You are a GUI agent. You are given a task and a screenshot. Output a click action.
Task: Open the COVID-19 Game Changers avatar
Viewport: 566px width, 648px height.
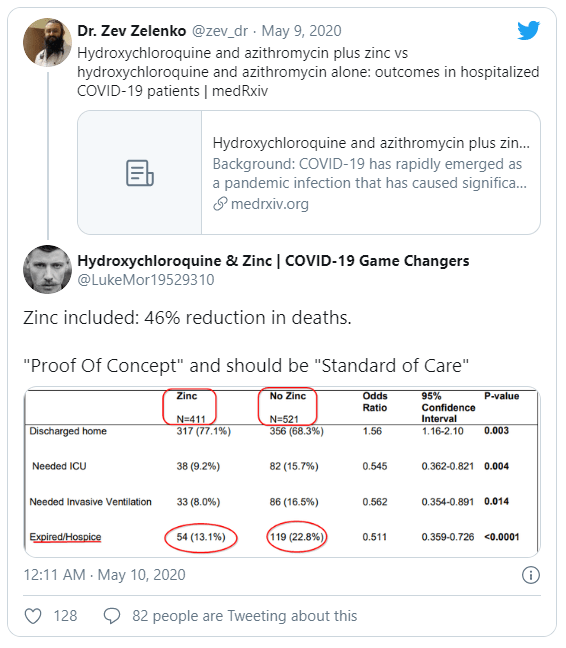[x=47, y=269]
